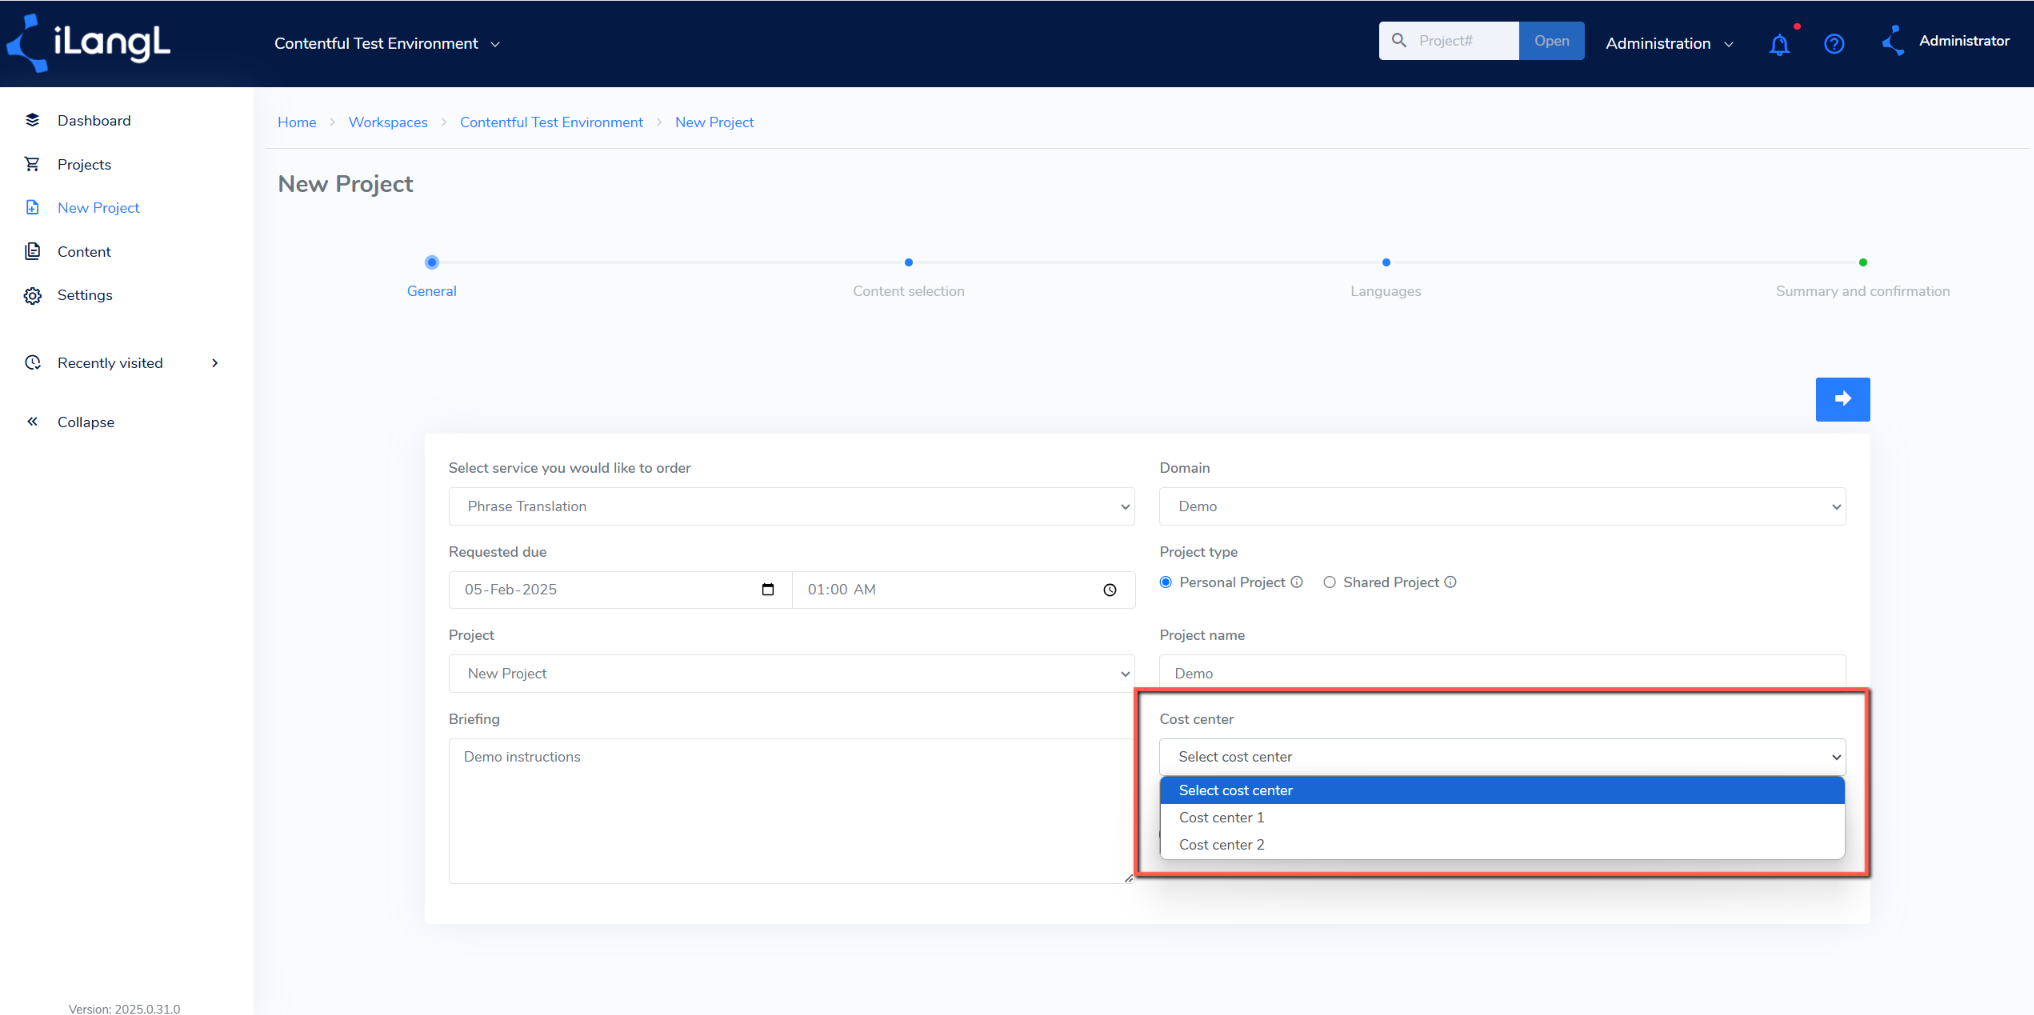Screen dimensions: 2034x1015
Task: Expand the Administration menu
Action: 1669,43
